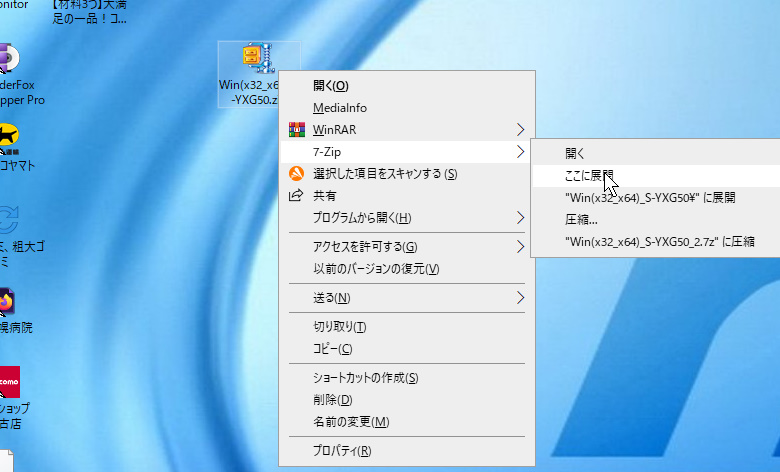Extract to the "Win(x32_x64)_S-YXG50¥" folder
Viewport: 780px width, 472px height.
pyautogui.click(x=649, y=198)
